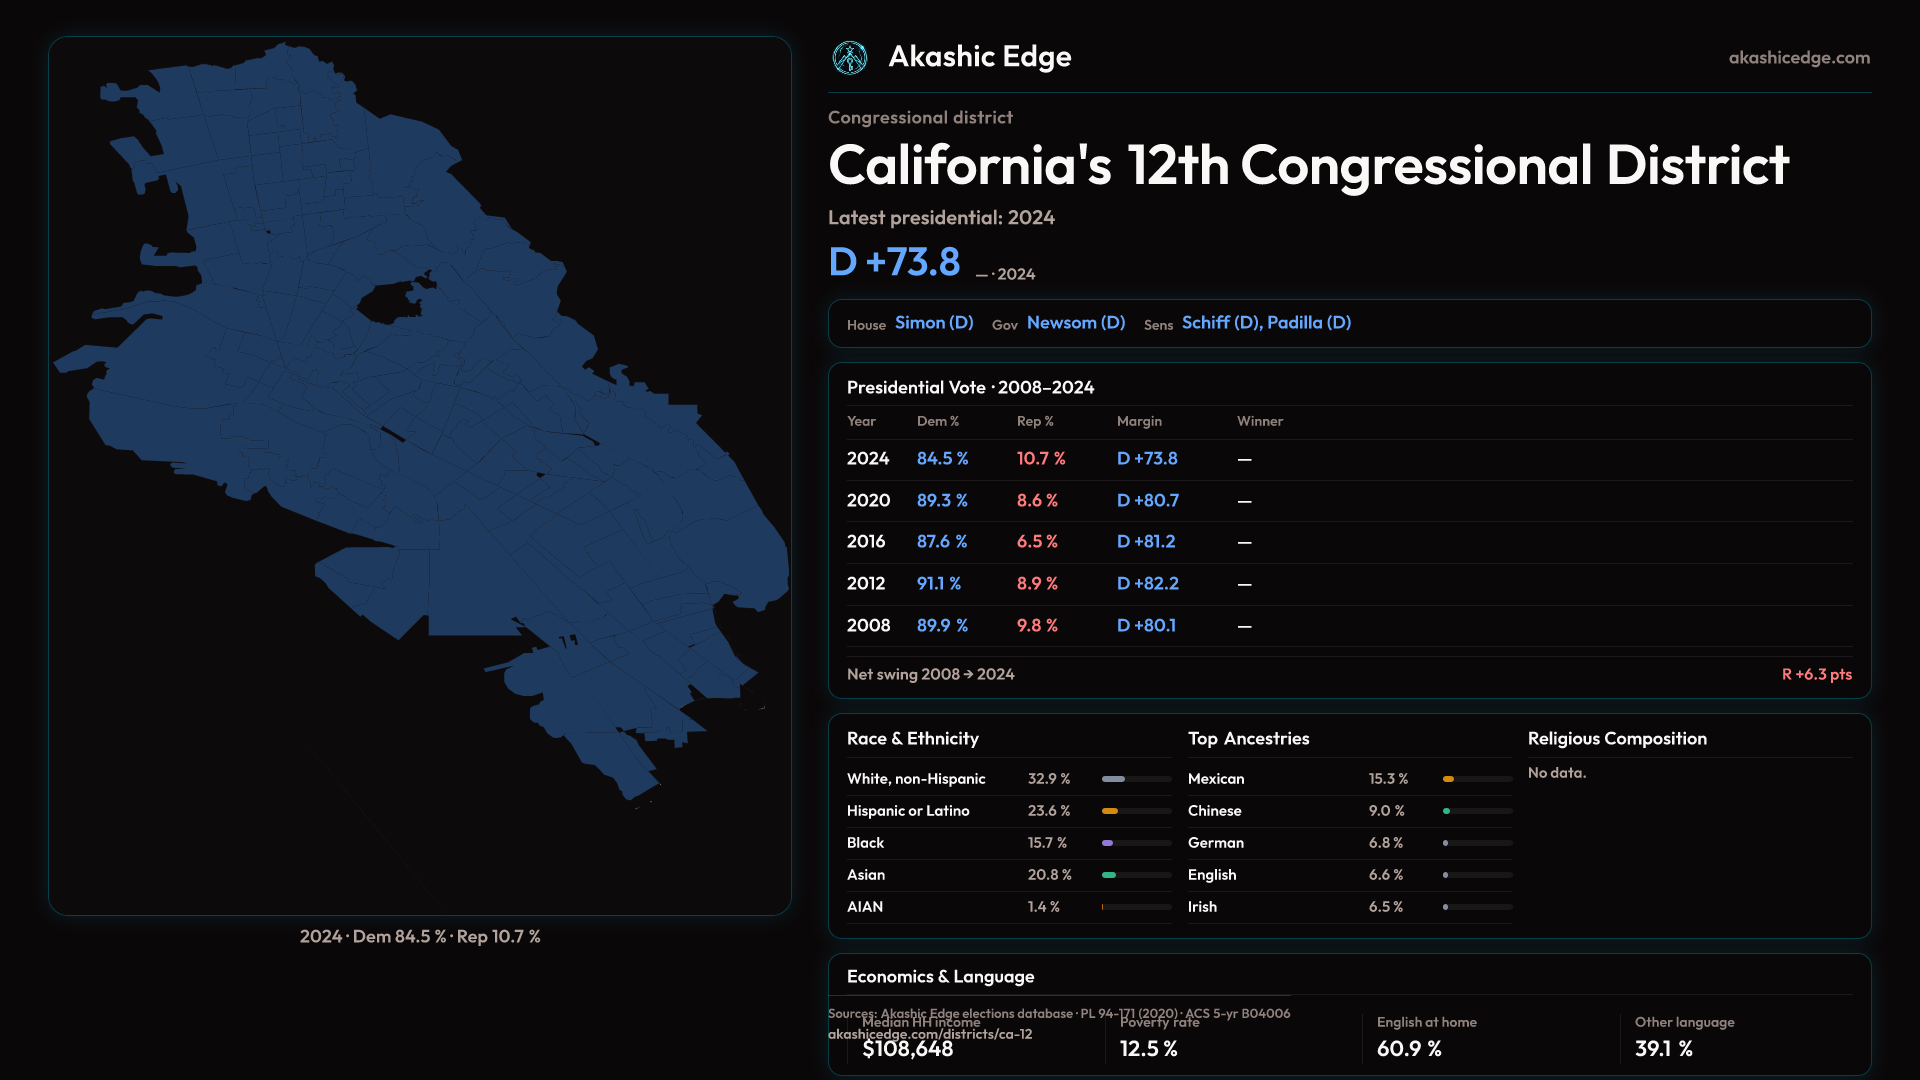Click the akashicedge.com/districts/ca-12 source URL

tap(929, 1035)
